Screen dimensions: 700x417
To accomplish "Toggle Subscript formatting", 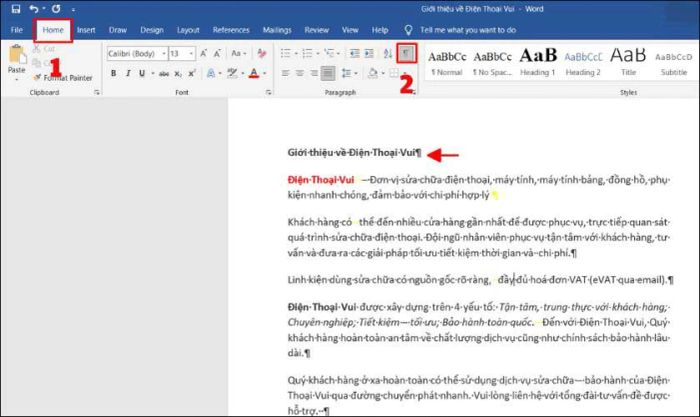I will tap(178, 73).
